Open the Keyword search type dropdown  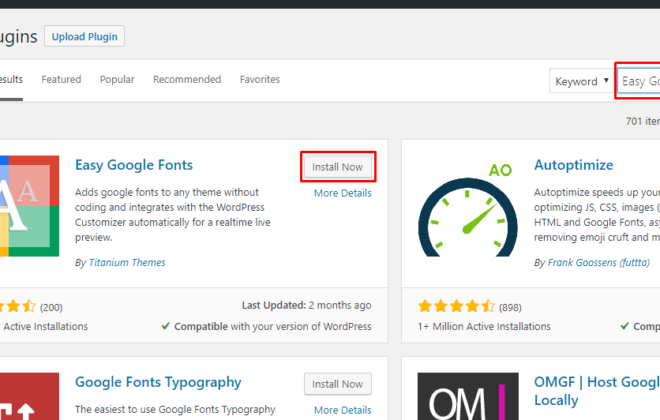(x=582, y=81)
